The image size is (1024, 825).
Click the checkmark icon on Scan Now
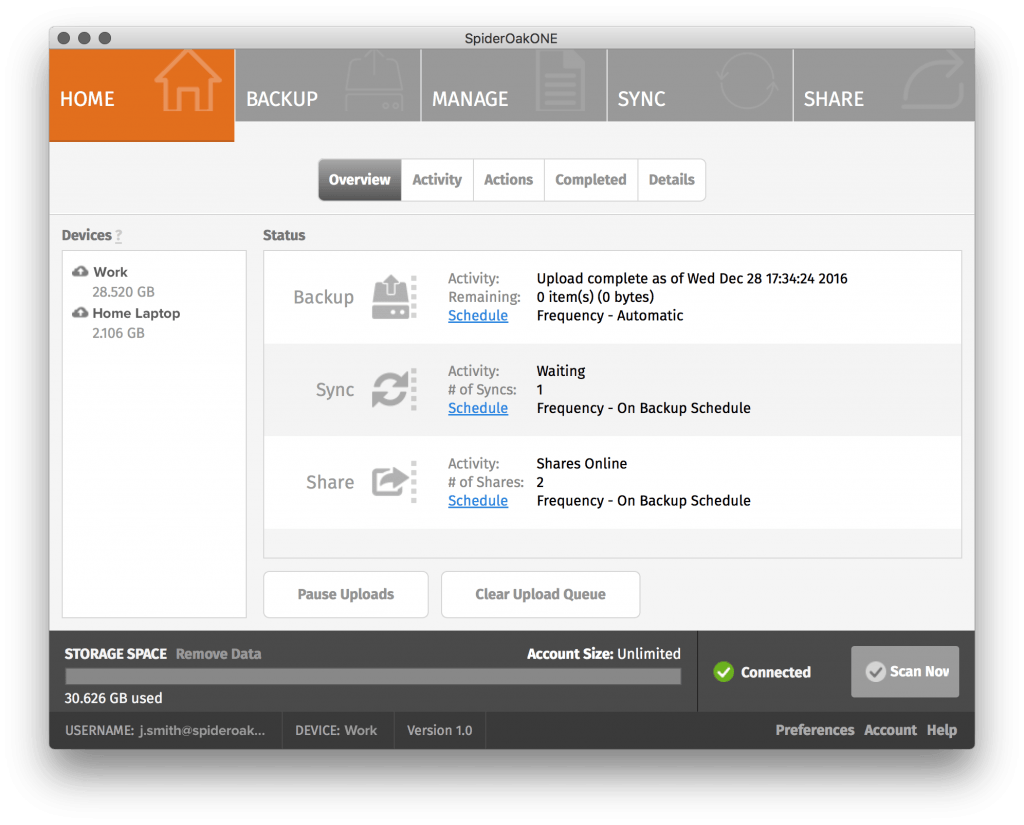875,671
